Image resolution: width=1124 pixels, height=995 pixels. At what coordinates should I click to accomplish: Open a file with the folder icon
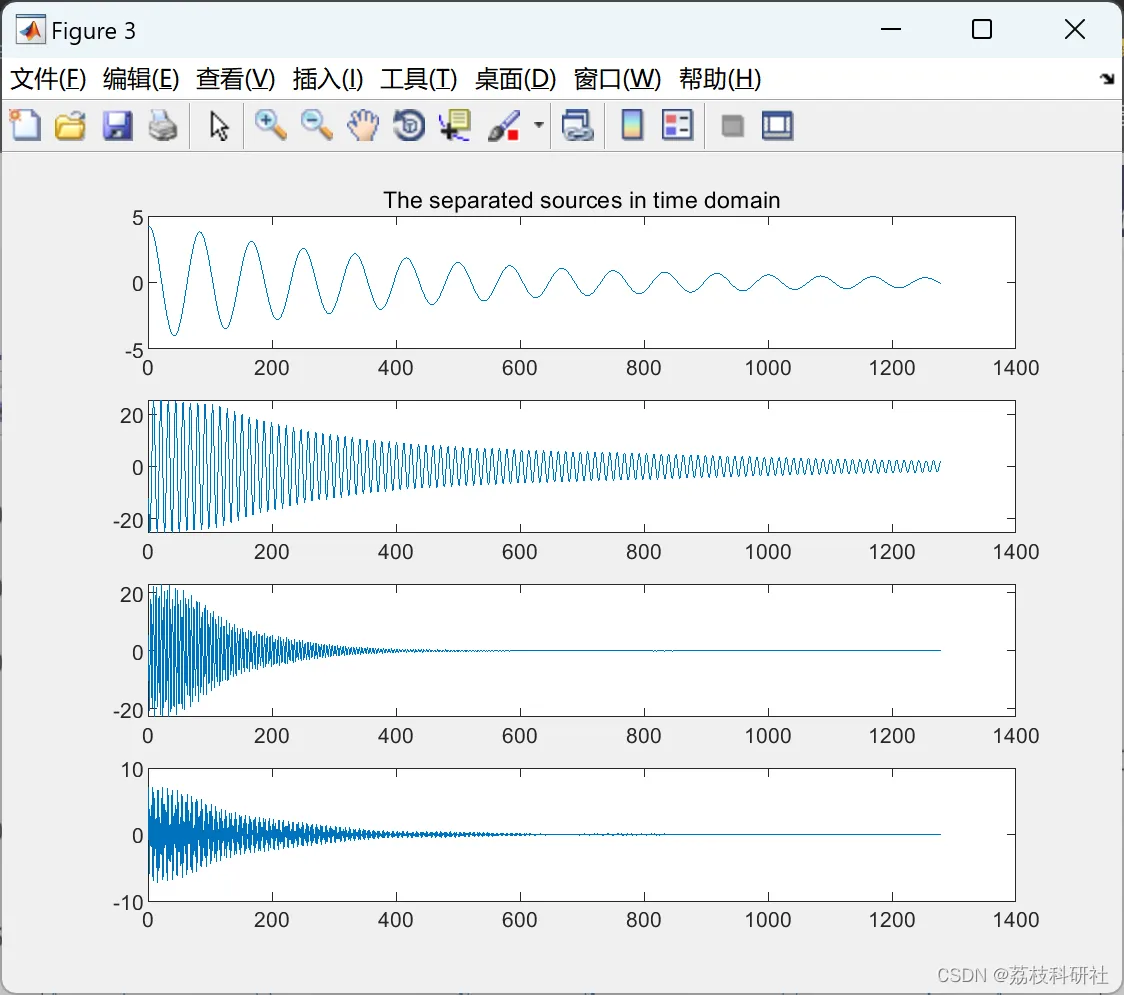point(70,125)
